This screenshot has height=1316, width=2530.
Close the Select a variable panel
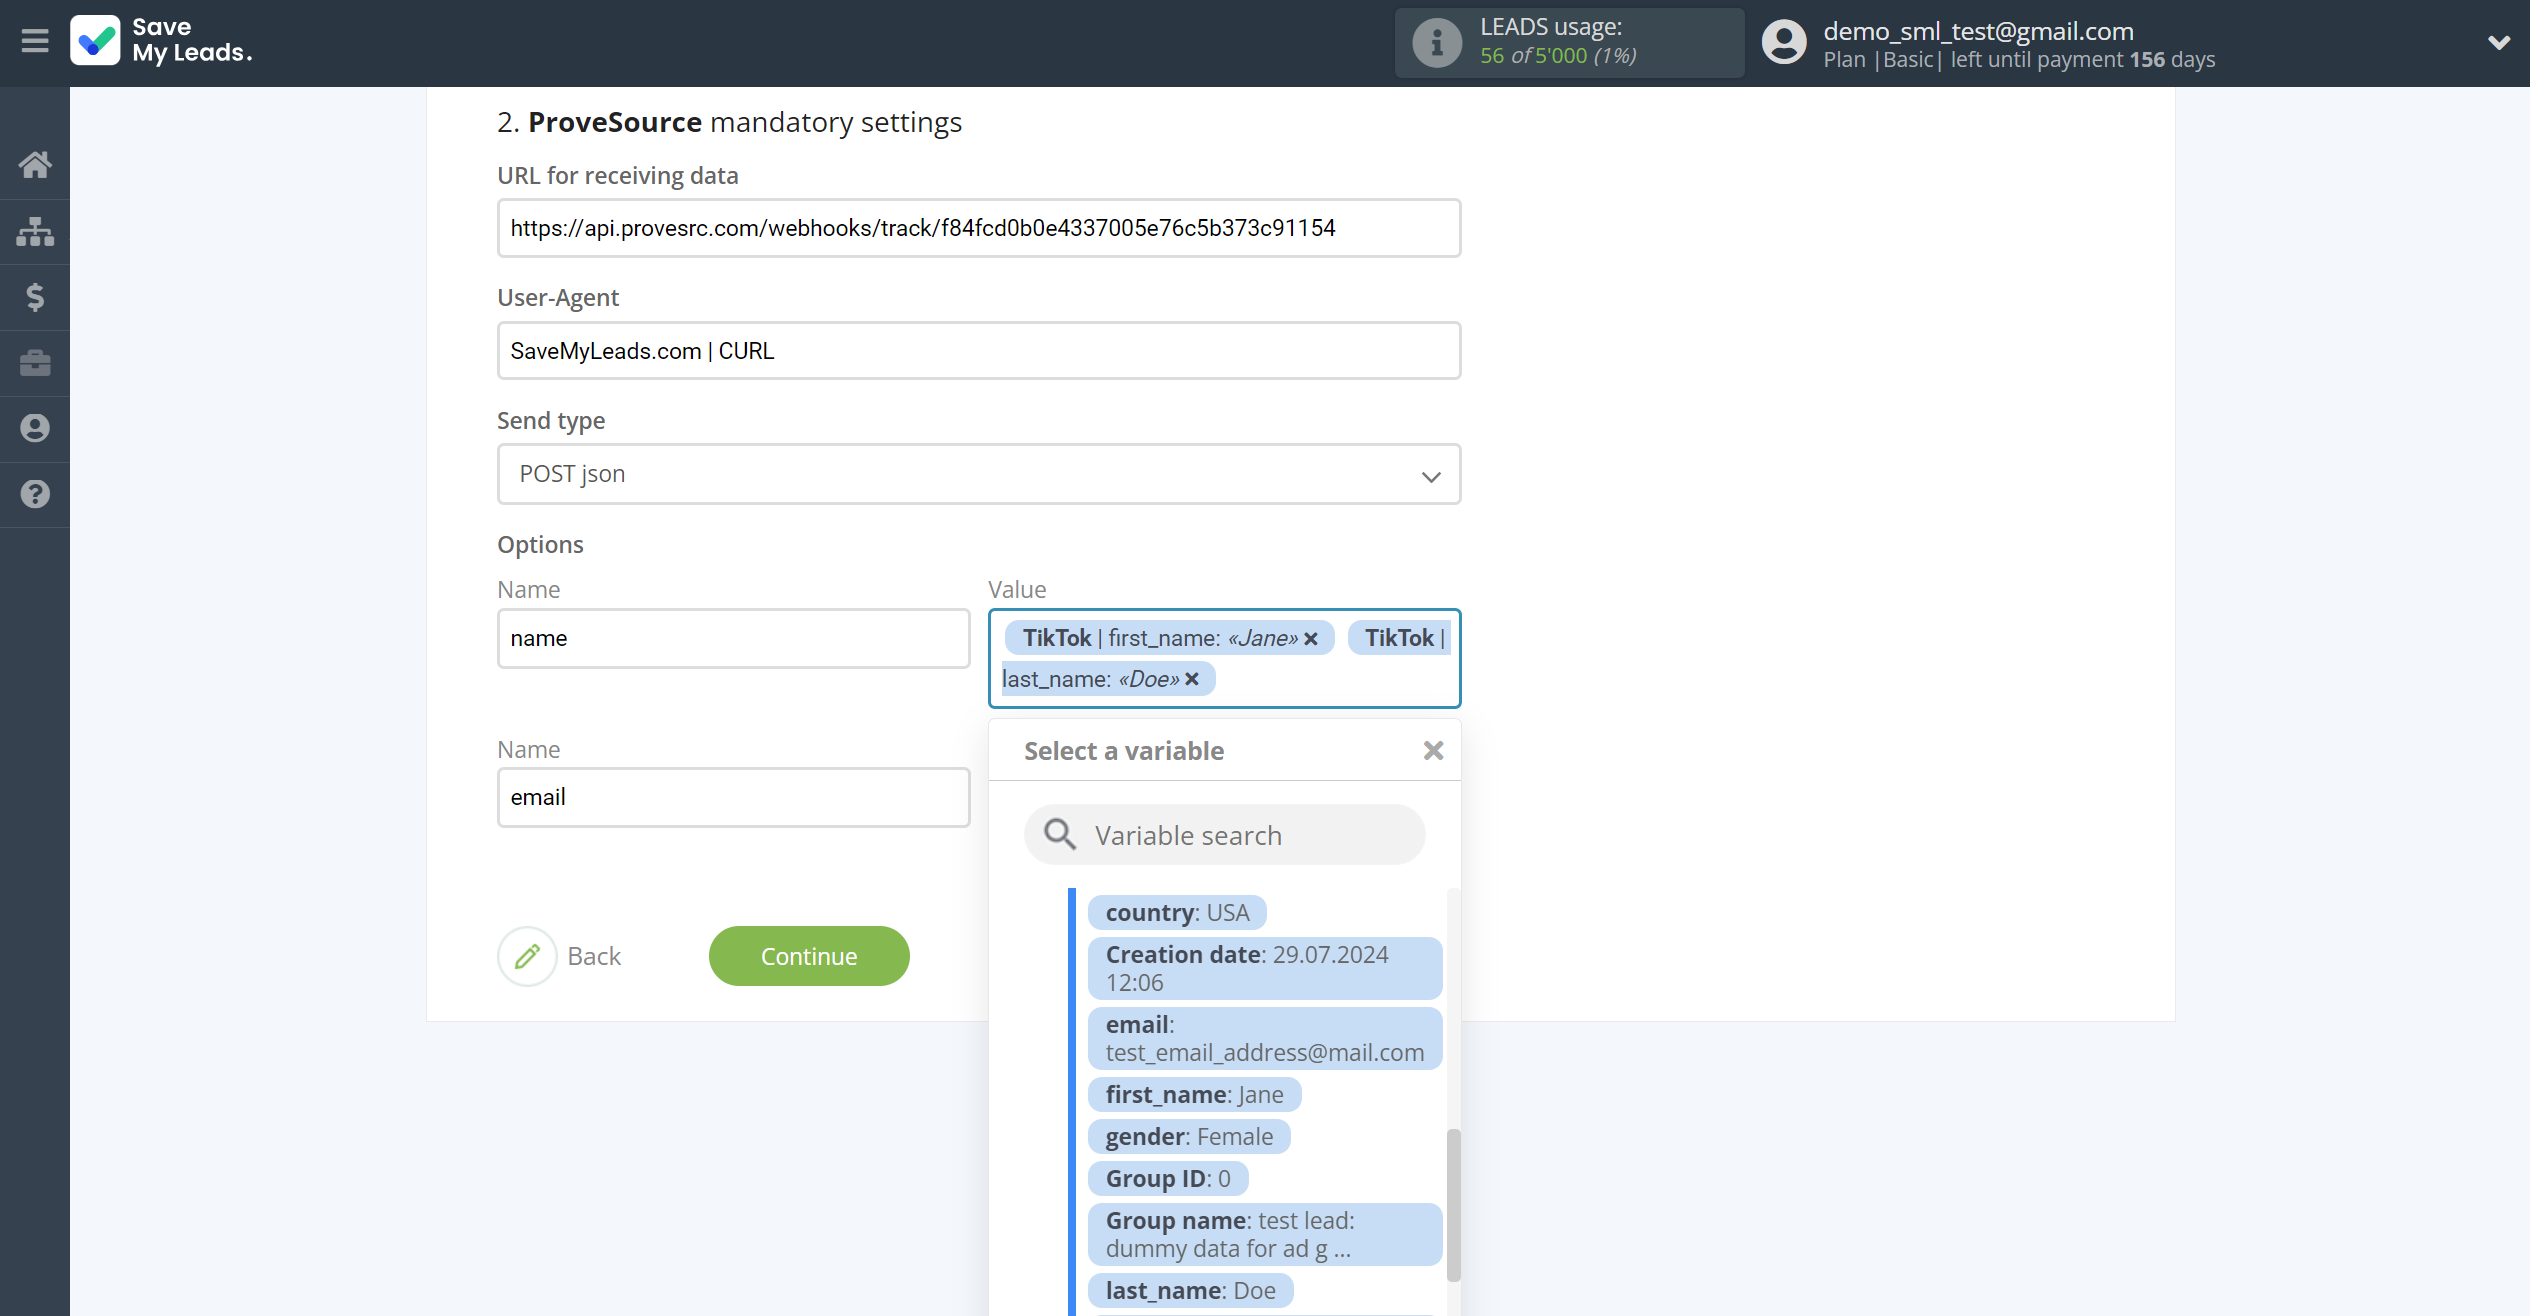pos(1433,751)
